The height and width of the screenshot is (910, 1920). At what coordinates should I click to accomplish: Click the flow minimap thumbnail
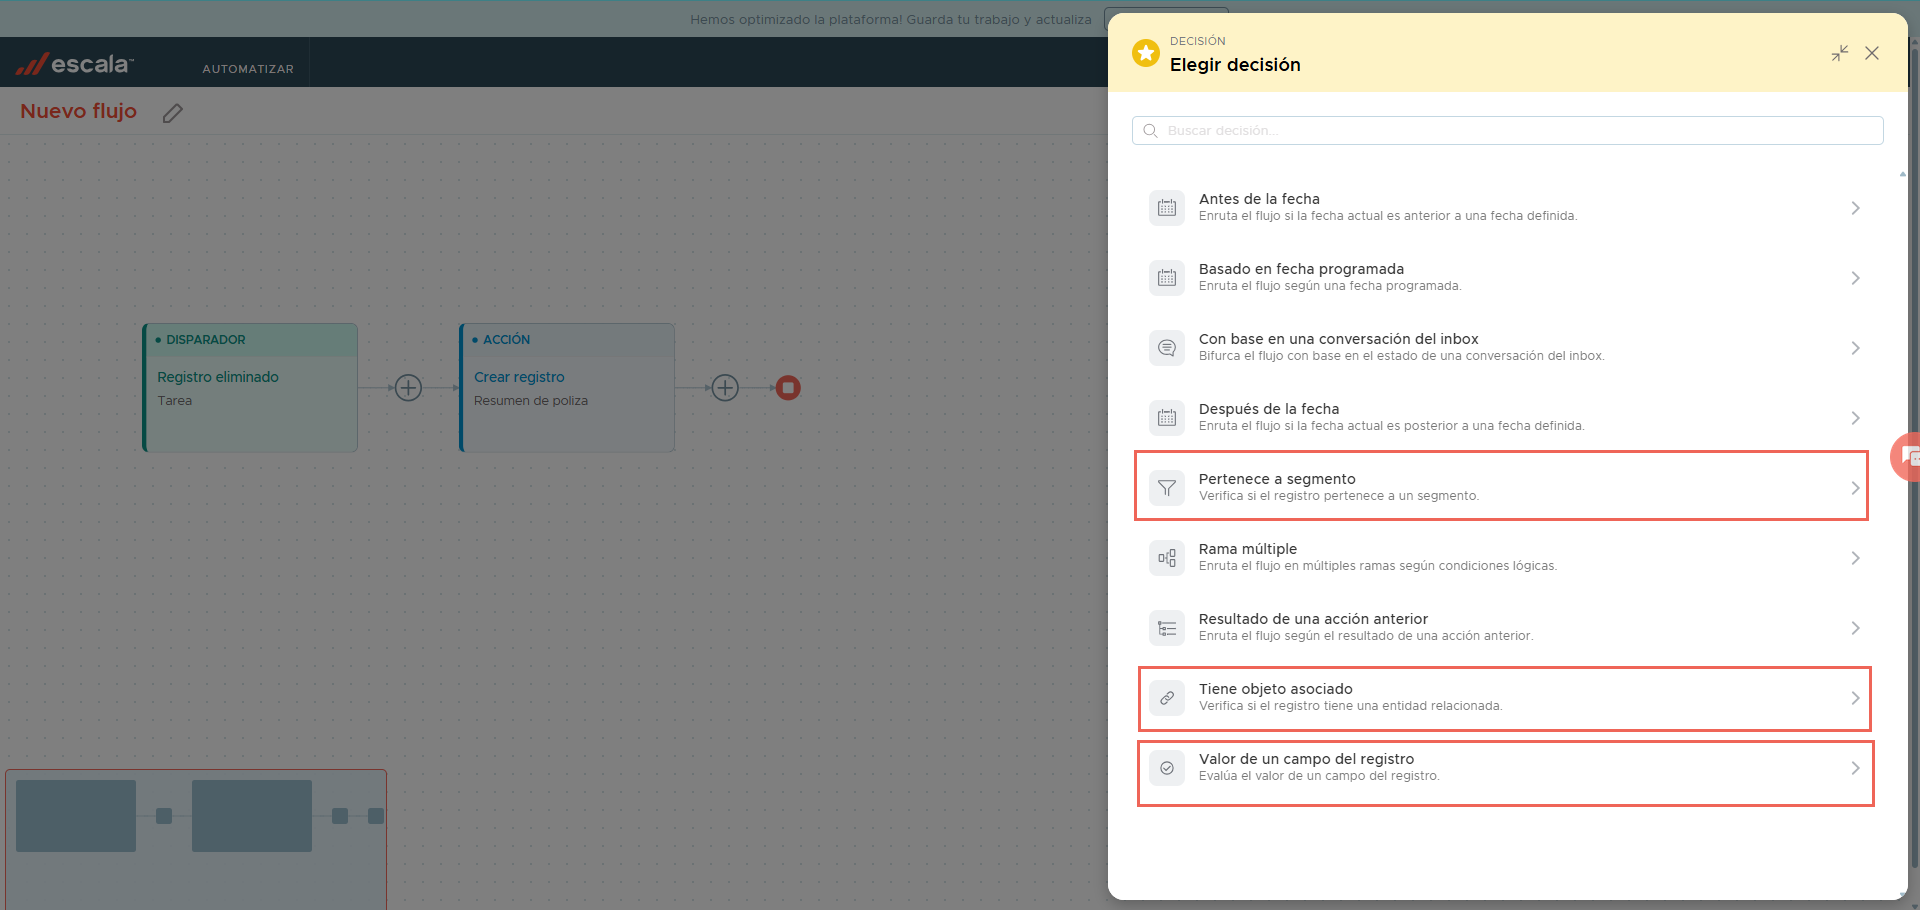point(196,838)
